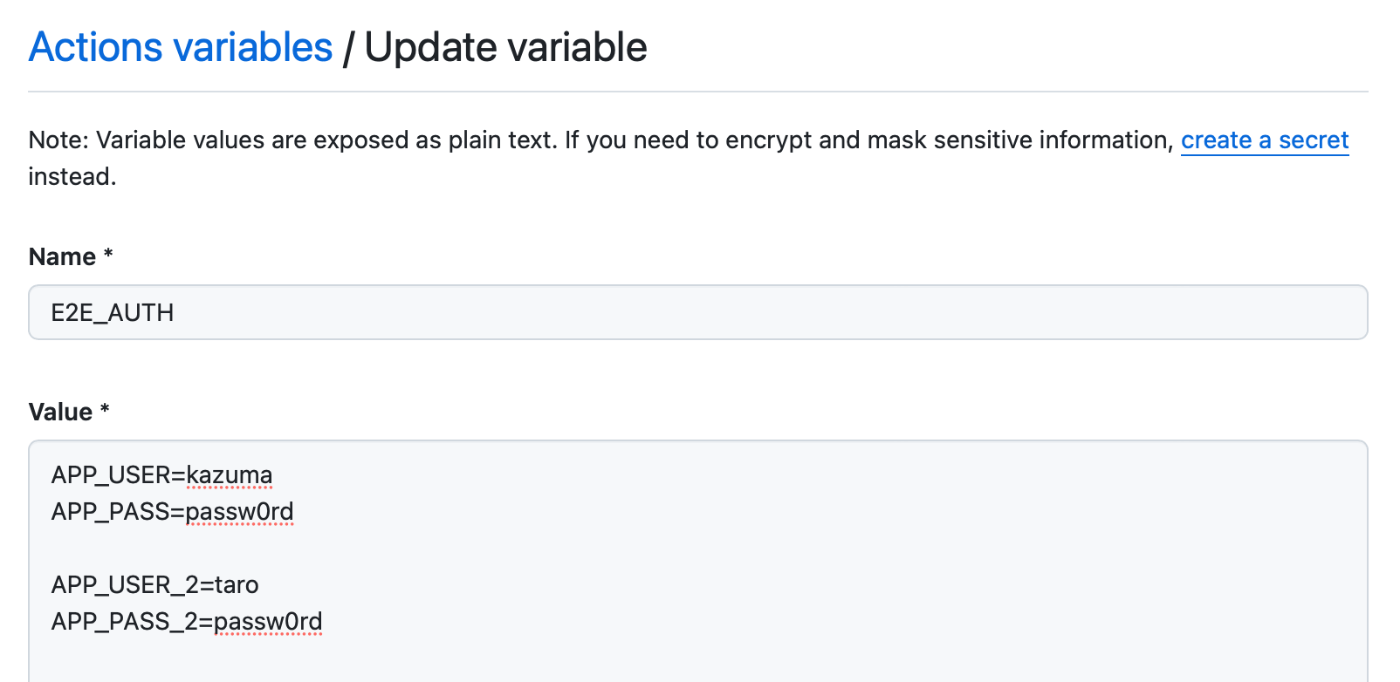The image size is (1400, 682).
Task: Click the APP_USER_2=taro line
Action: click(155, 584)
